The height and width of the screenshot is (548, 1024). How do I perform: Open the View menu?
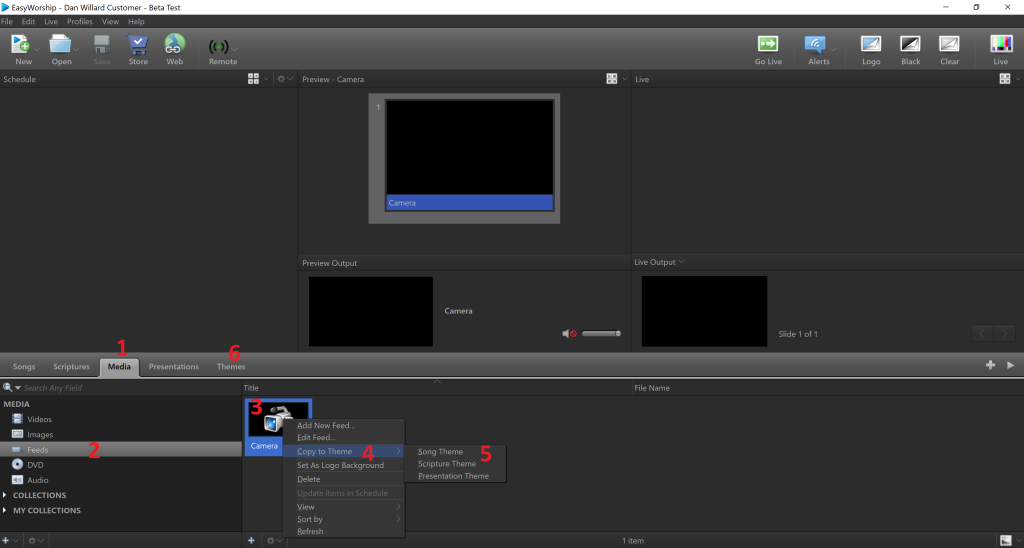point(110,22)
